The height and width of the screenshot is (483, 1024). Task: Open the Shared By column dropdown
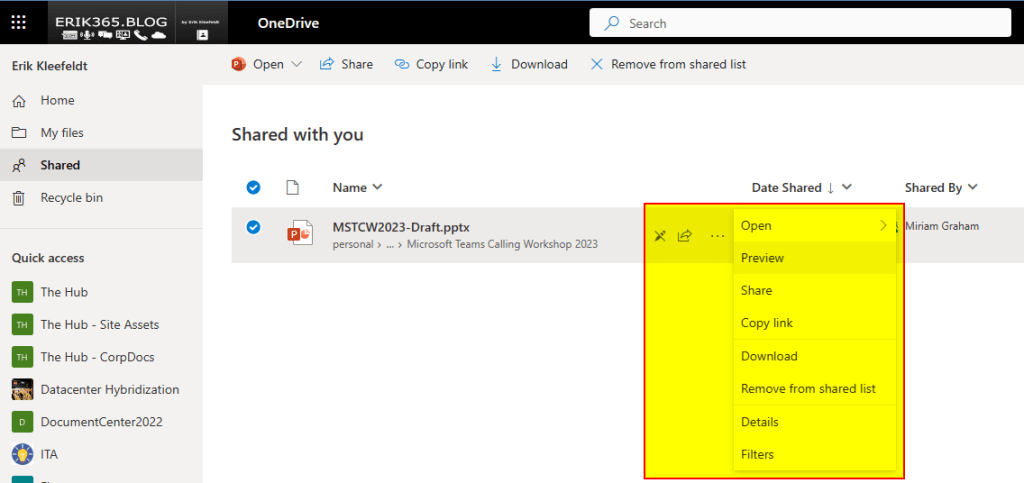[972, 187]
